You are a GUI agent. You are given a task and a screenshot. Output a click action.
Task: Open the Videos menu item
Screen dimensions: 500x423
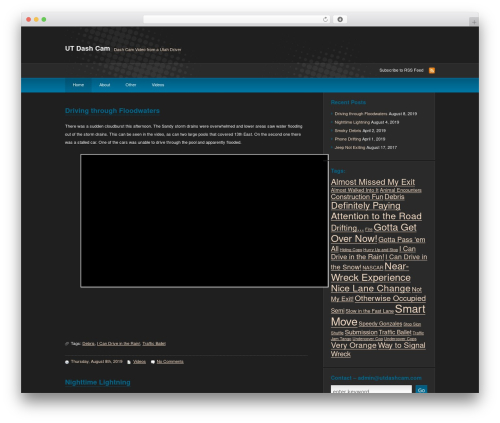(158, 85)
